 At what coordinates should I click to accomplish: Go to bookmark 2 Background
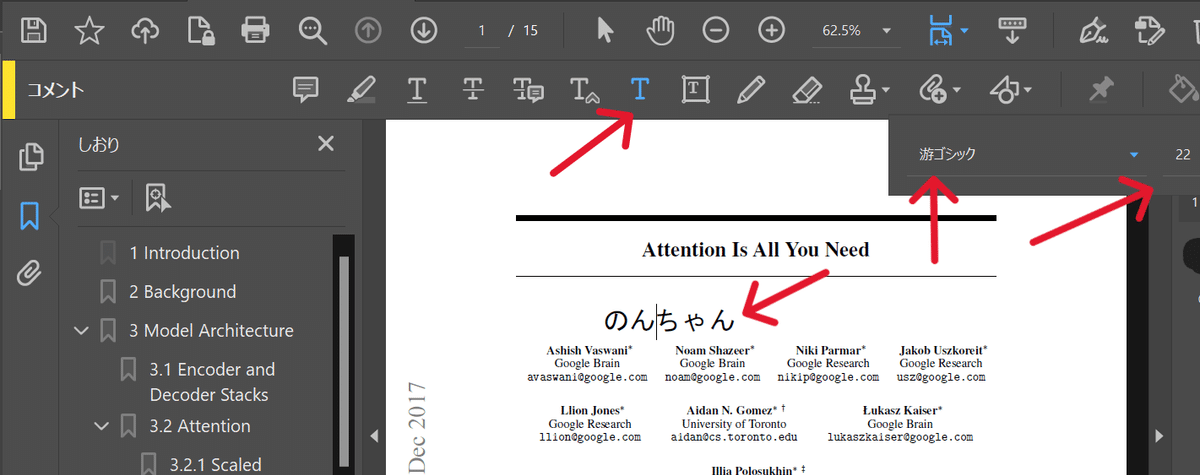[182, 292]
